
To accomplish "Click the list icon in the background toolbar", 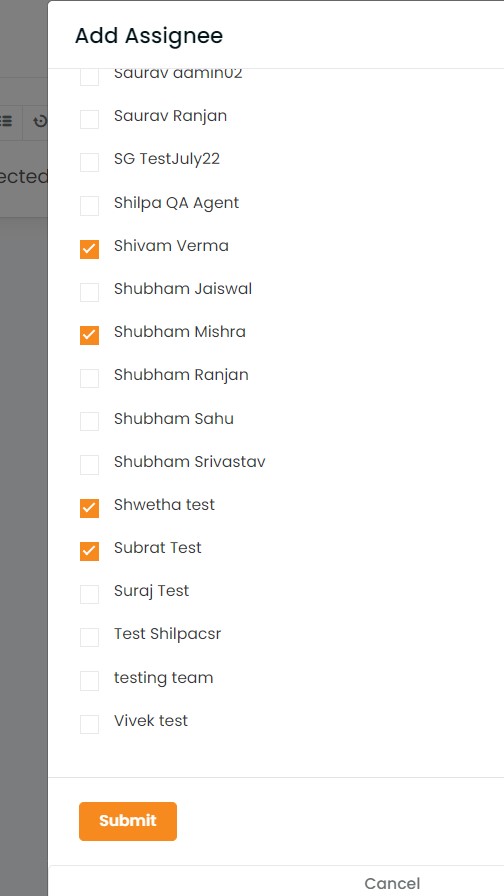I will pos(6,121).
